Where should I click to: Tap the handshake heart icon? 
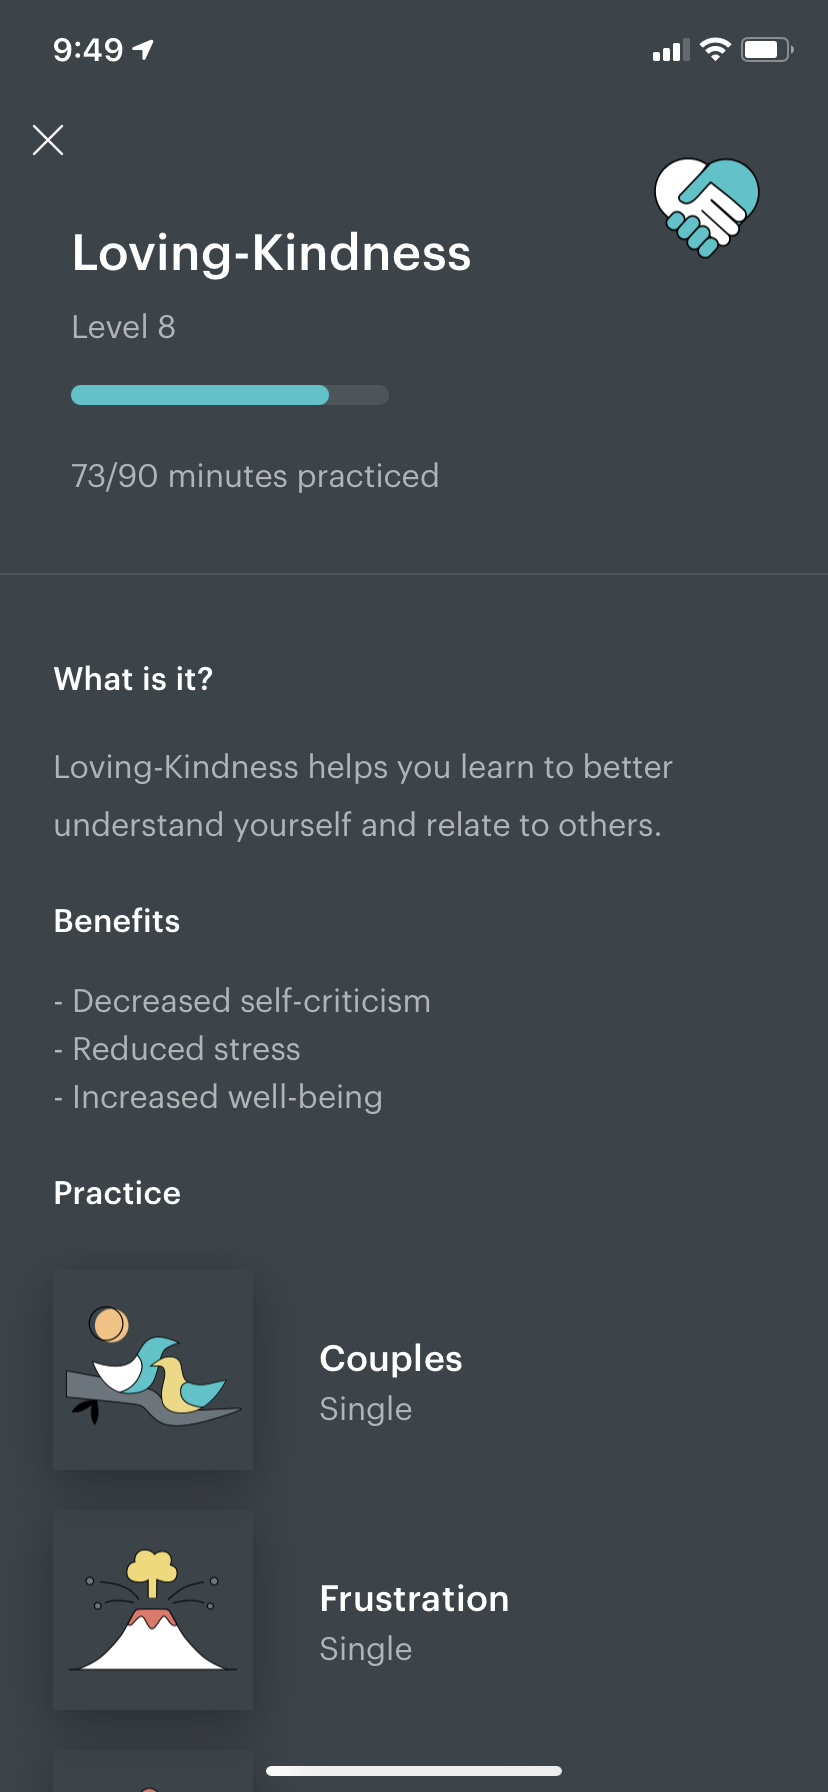(707, 207)
